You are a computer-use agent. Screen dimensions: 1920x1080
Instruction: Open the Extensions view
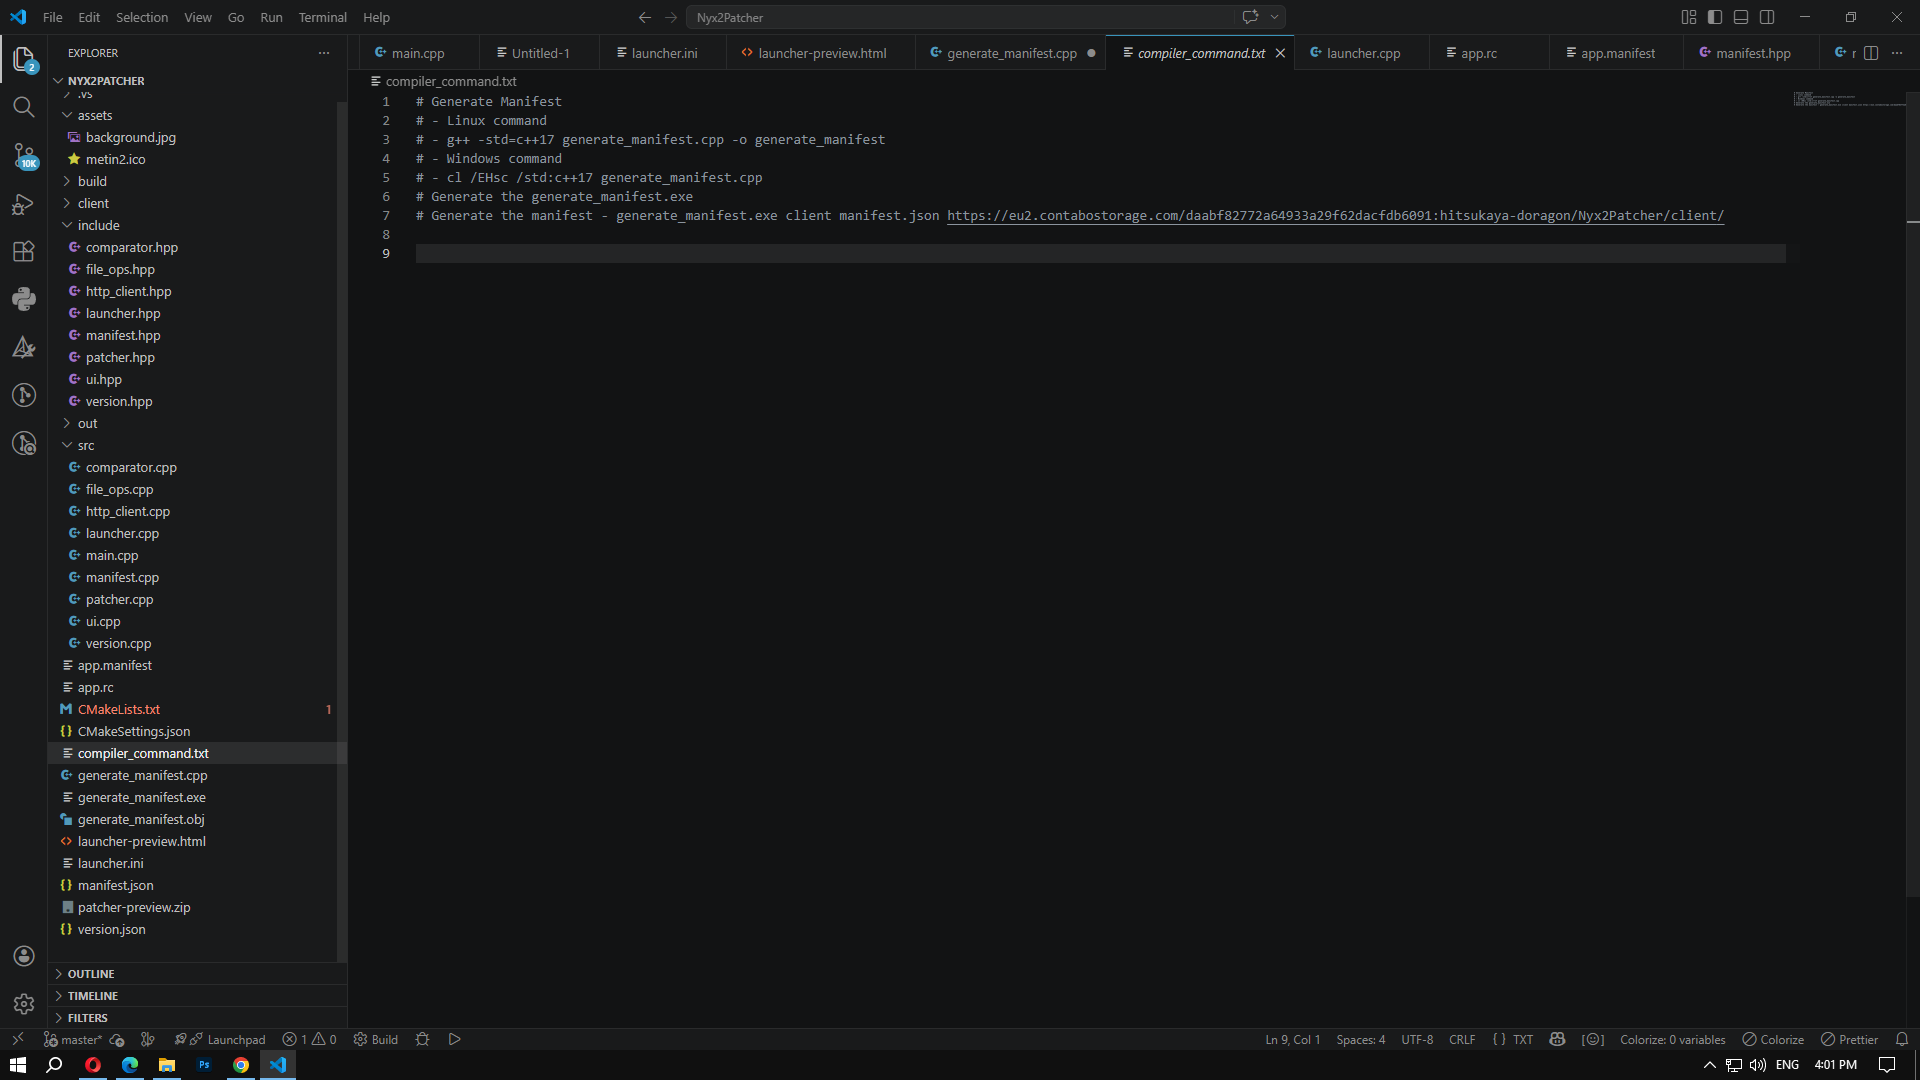24,251
